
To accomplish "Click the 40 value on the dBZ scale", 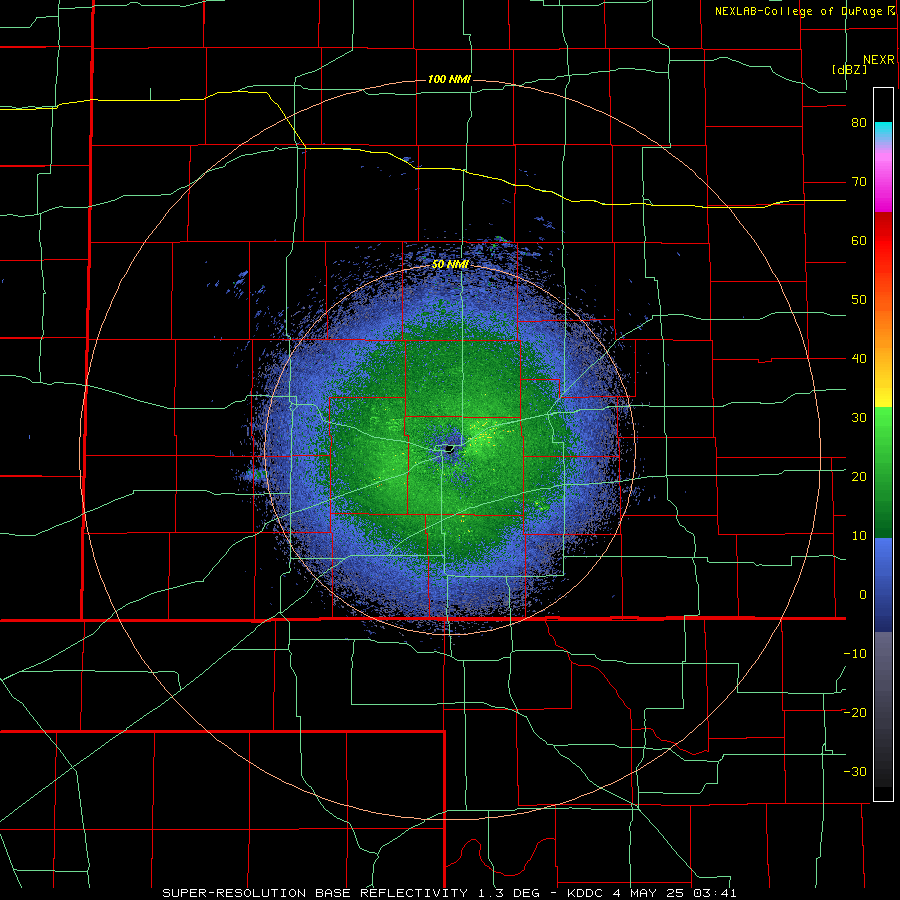I will pyautogui.click(x=859, y=359).
